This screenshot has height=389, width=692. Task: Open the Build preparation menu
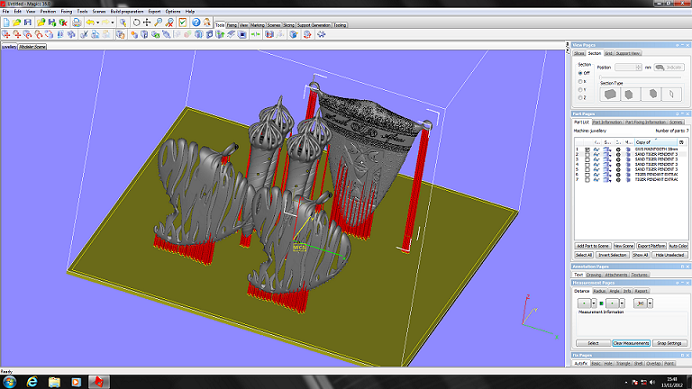click(127, 11)
